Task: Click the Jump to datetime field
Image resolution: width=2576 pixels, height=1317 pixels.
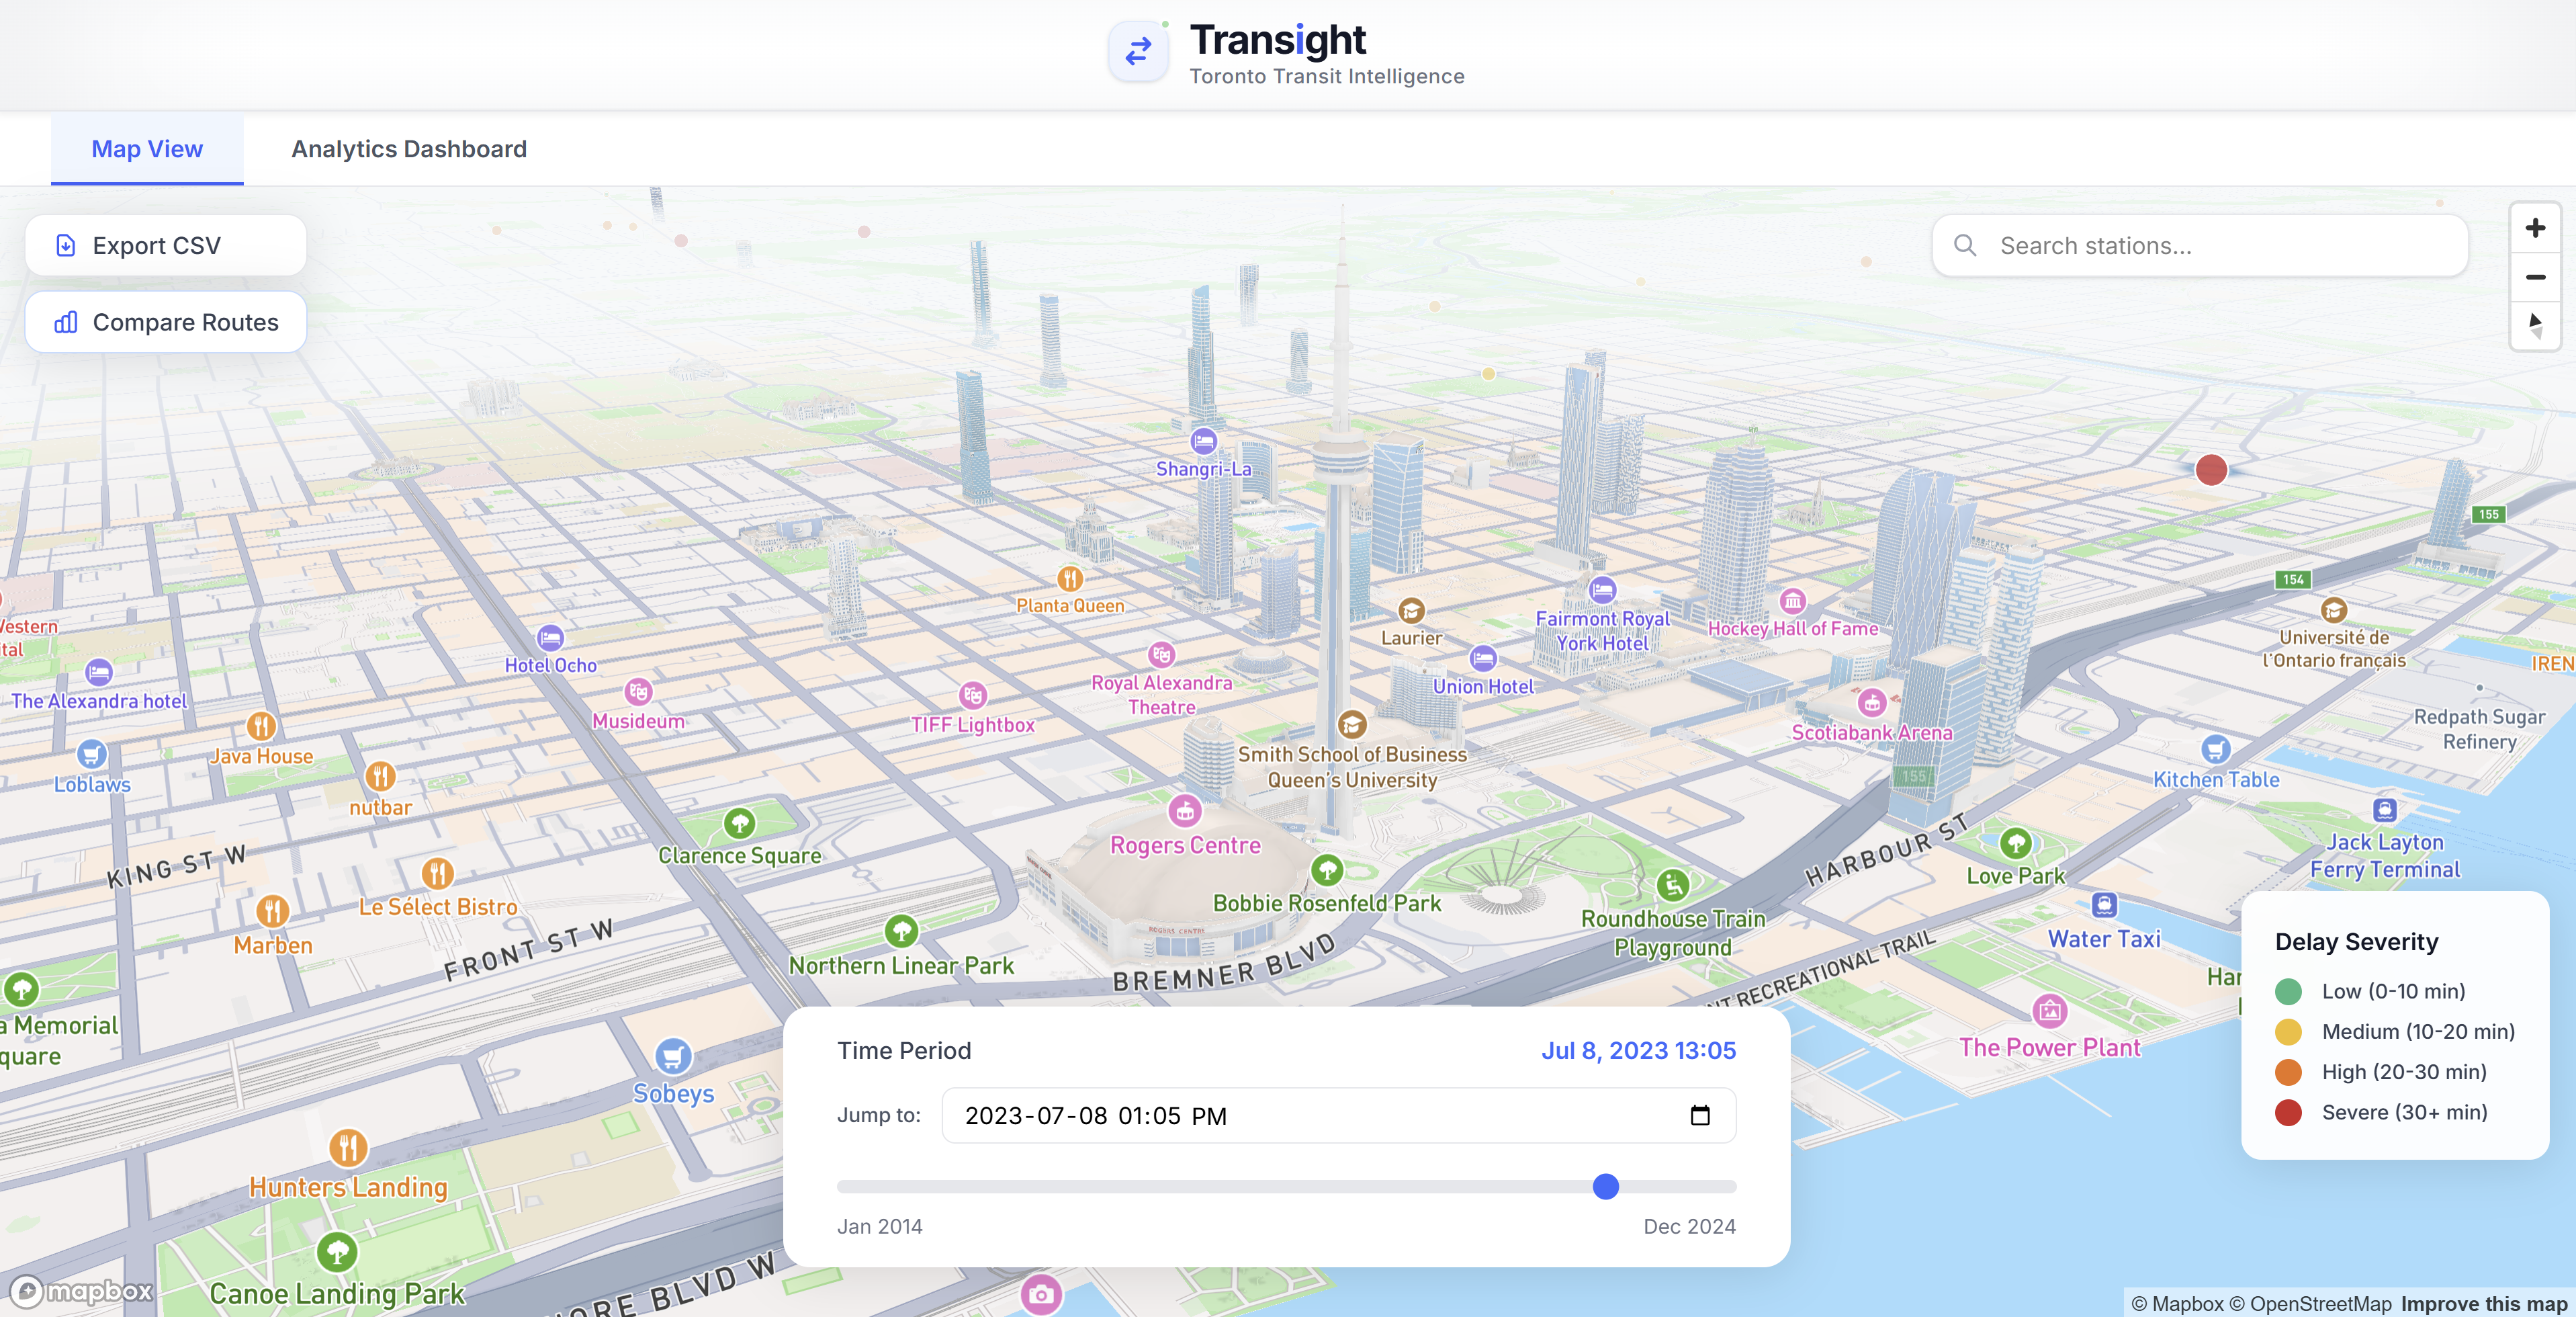Action: 1300,1115
